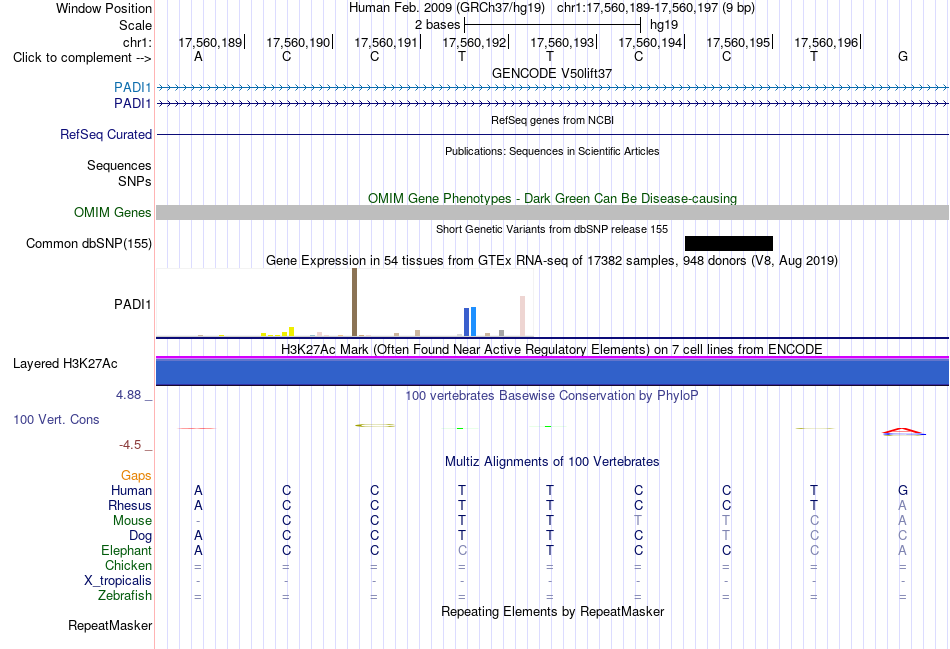Click the pair of blue GTEx expression bars
This screenshot has height=649, width=950.
tap(470, 322)
